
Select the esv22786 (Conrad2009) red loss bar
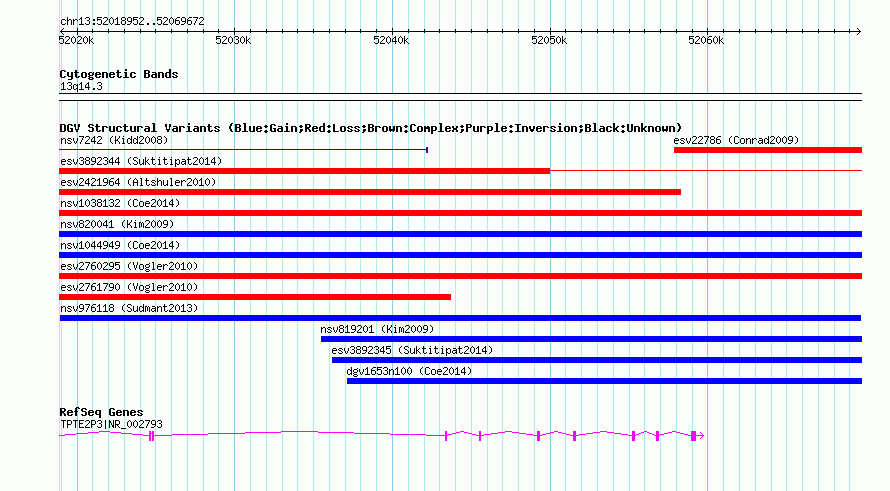coord(767,150)
